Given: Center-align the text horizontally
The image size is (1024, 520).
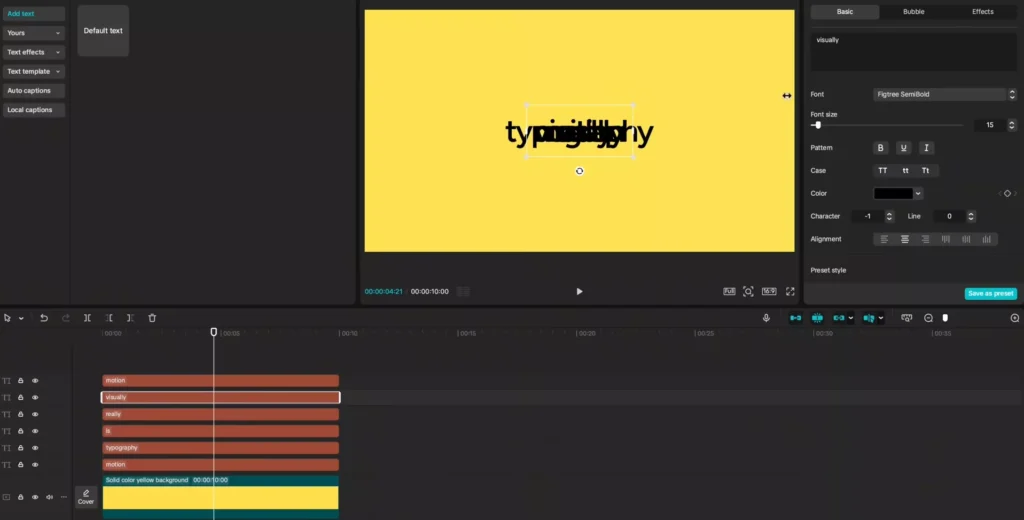Looking at the screenshot, I should (x=904, y=239).
